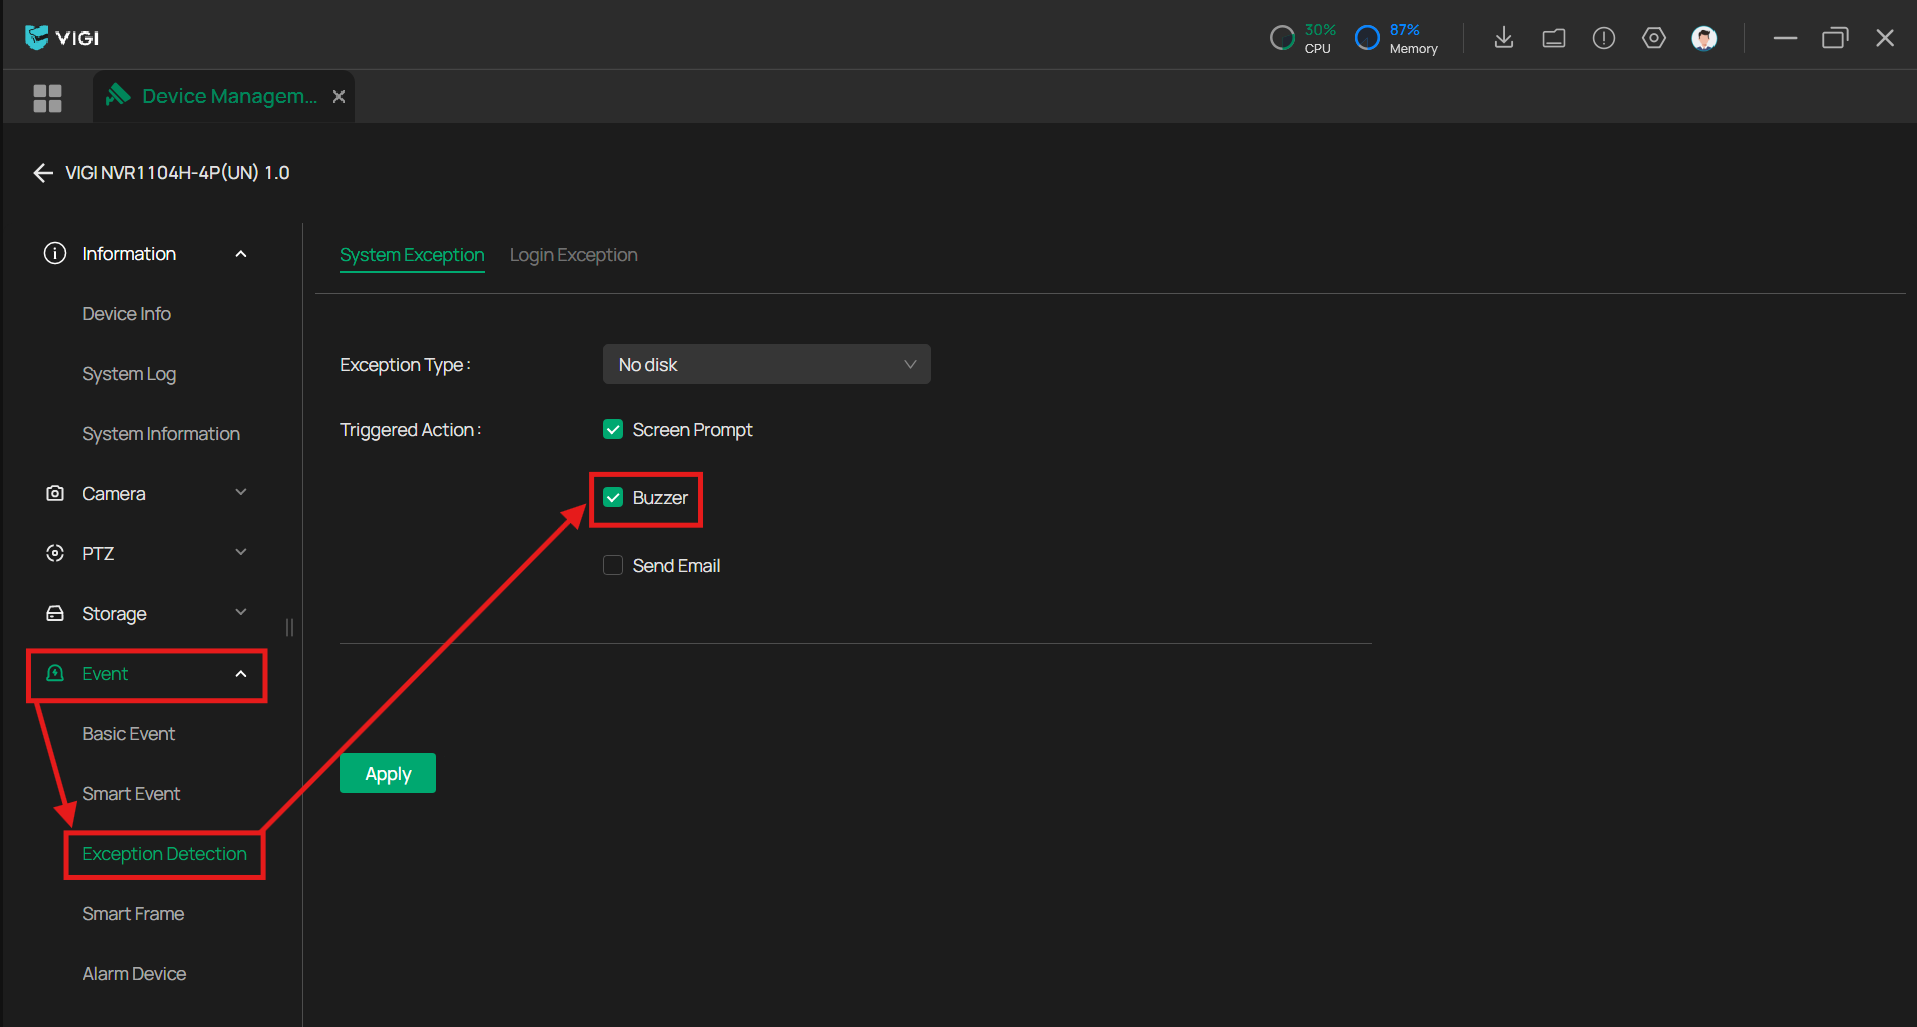Open System Log in the sidebar

coord(129,374)
